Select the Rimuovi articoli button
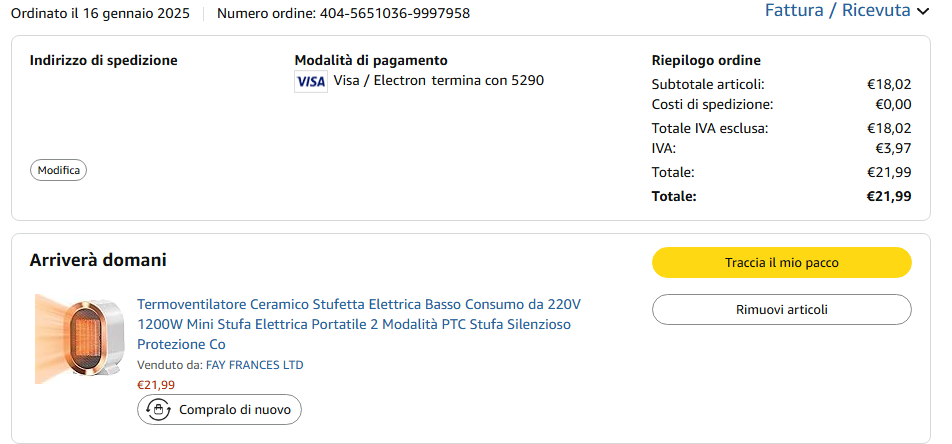The image size is (952, 444). tap(781, 310)
